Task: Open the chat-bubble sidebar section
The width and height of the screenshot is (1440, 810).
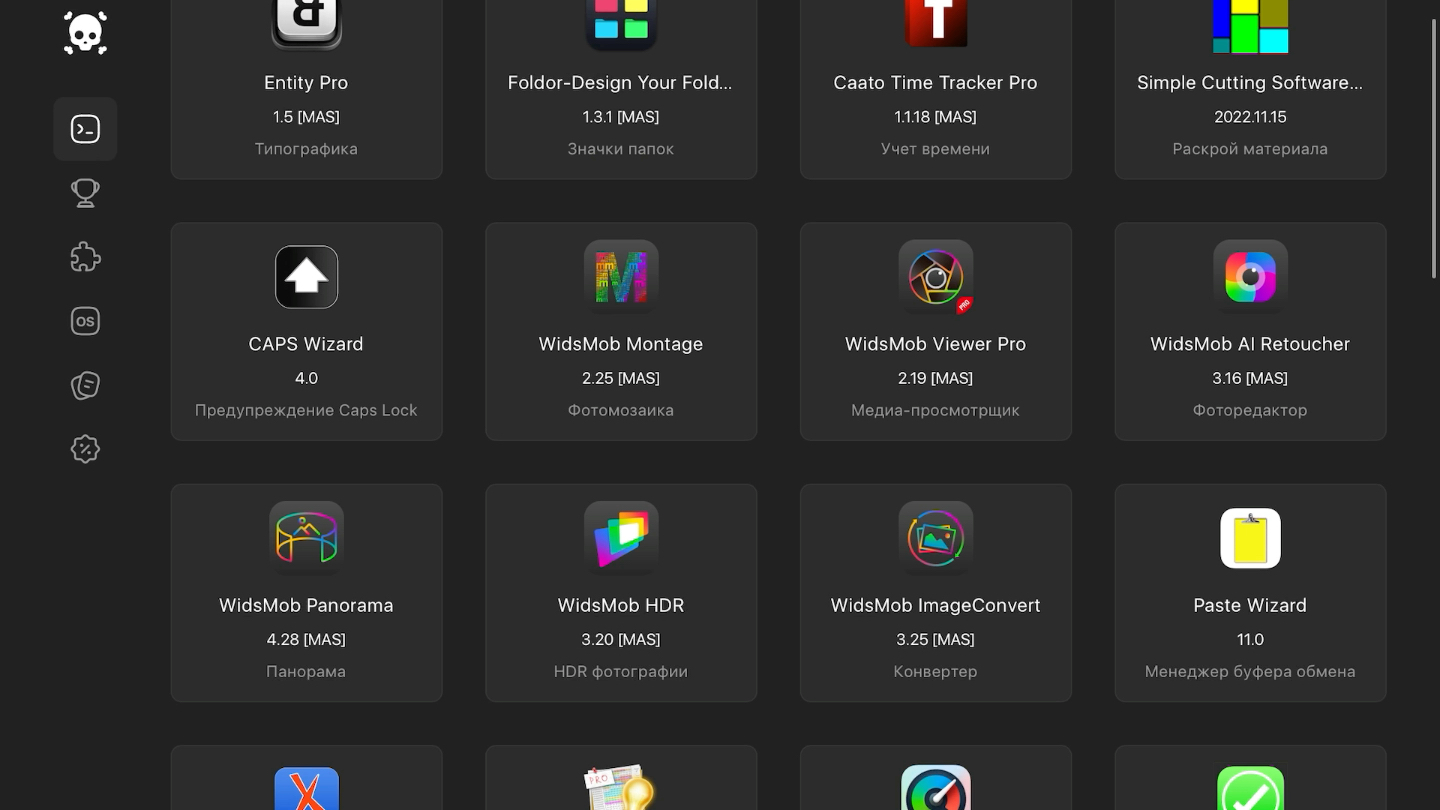Action: click(x=85, y=385)
